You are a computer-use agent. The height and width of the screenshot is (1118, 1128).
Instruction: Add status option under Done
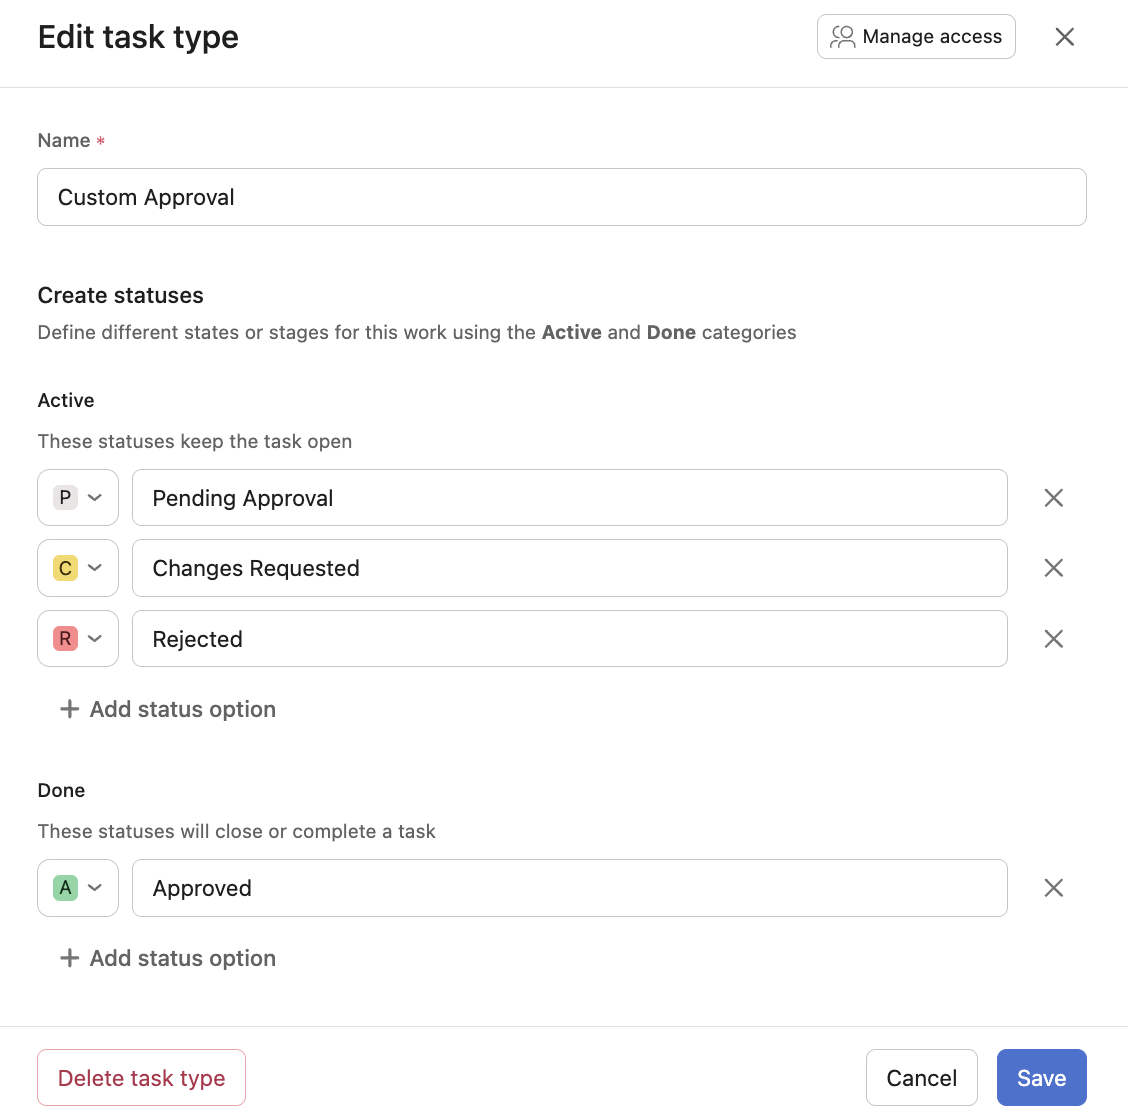pyautogui.click(x=168, y=958)
